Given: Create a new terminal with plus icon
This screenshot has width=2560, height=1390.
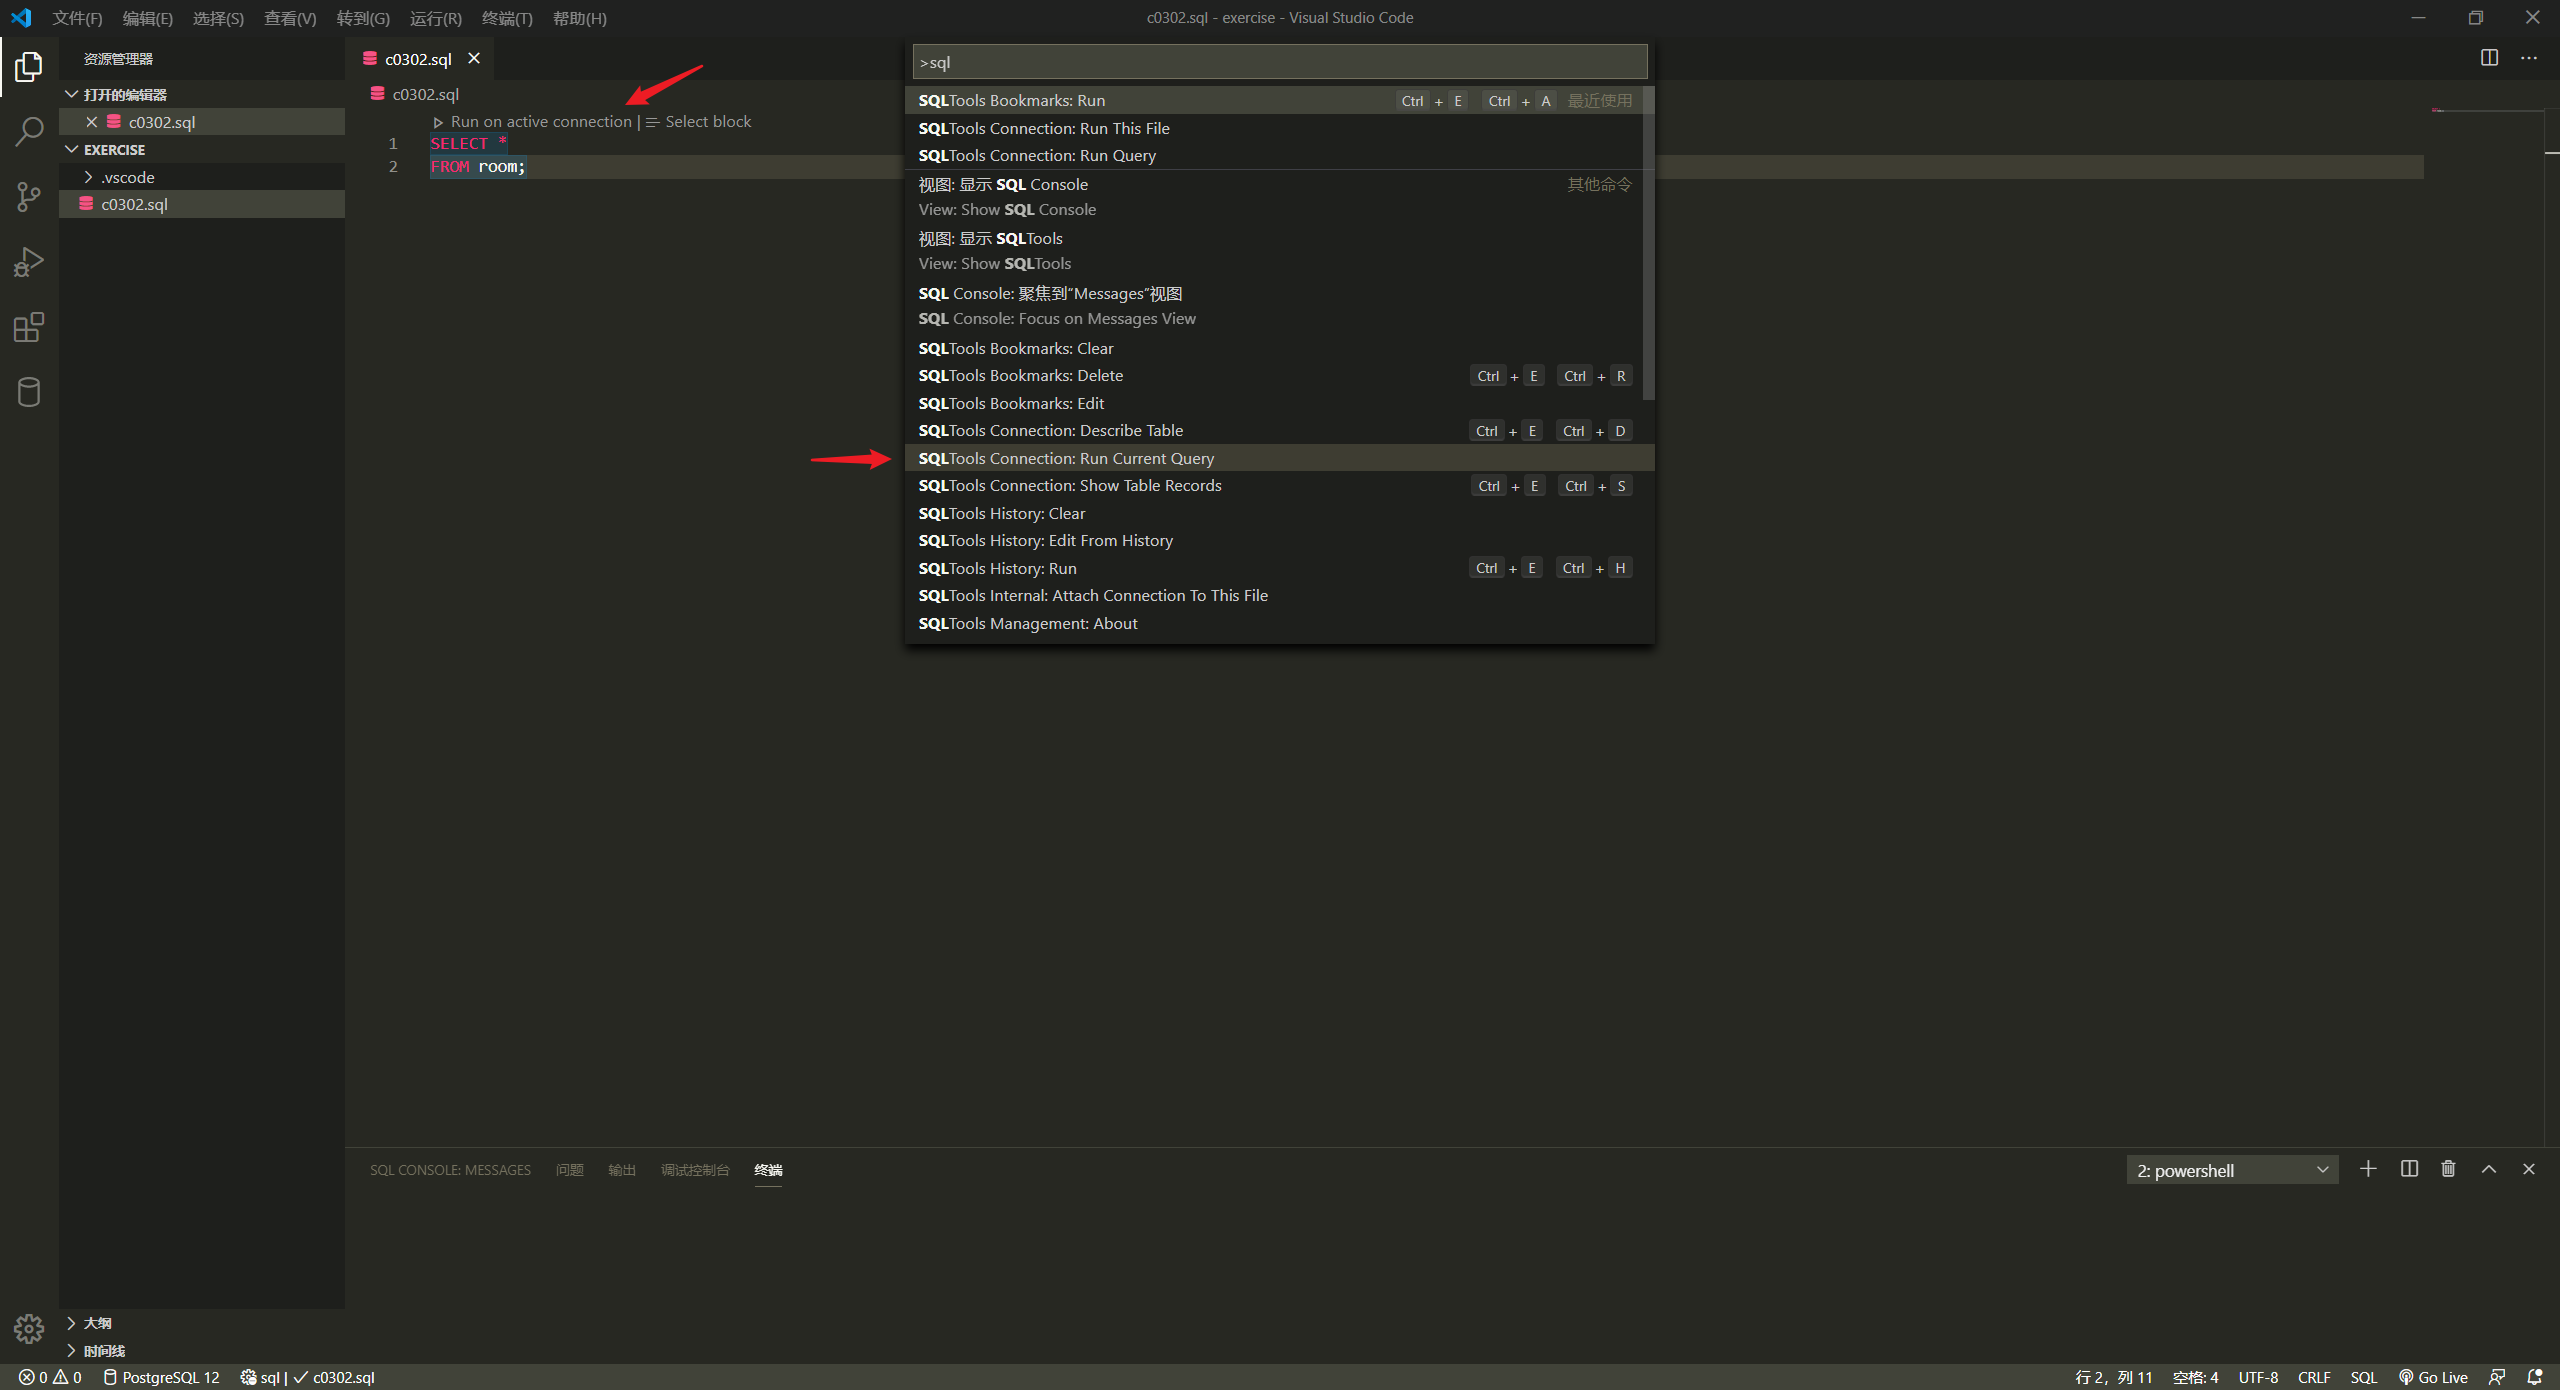Looking at the screenshot, I should [2368, 1169].
